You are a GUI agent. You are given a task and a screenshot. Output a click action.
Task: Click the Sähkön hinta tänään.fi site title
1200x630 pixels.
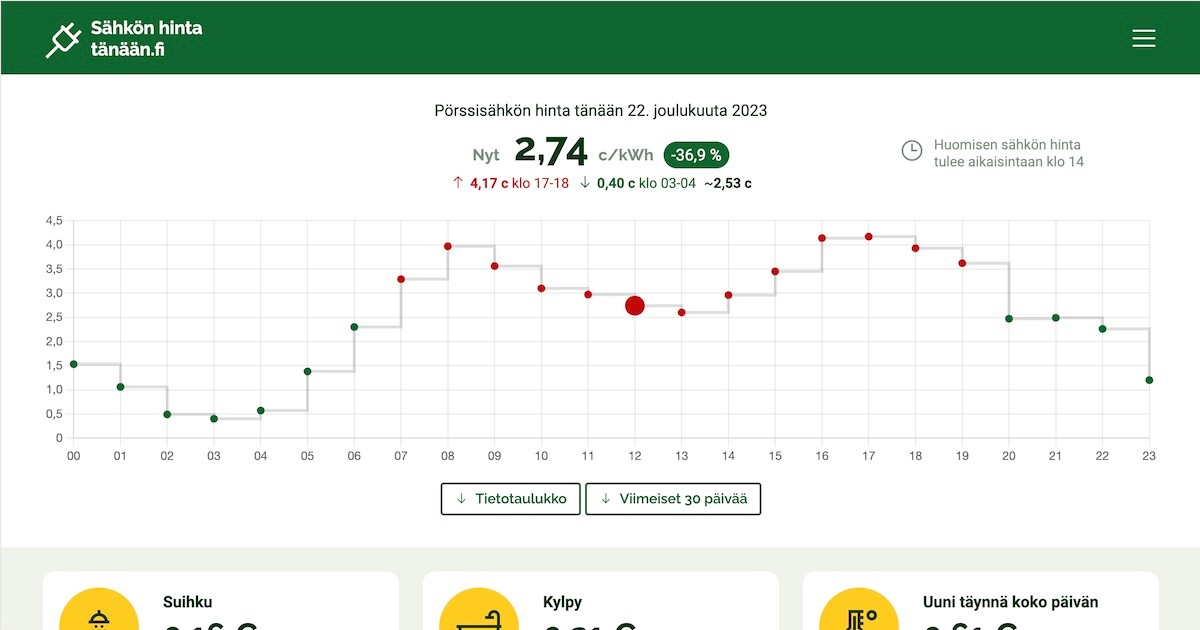coord(146,38)
